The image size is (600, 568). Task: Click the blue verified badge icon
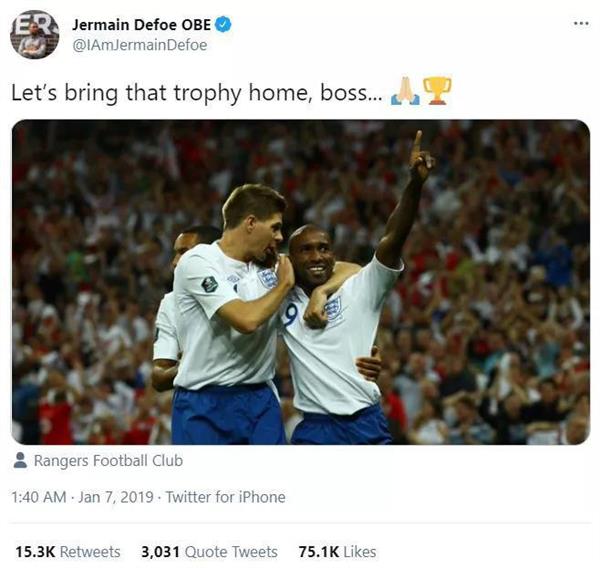(223, 25)
